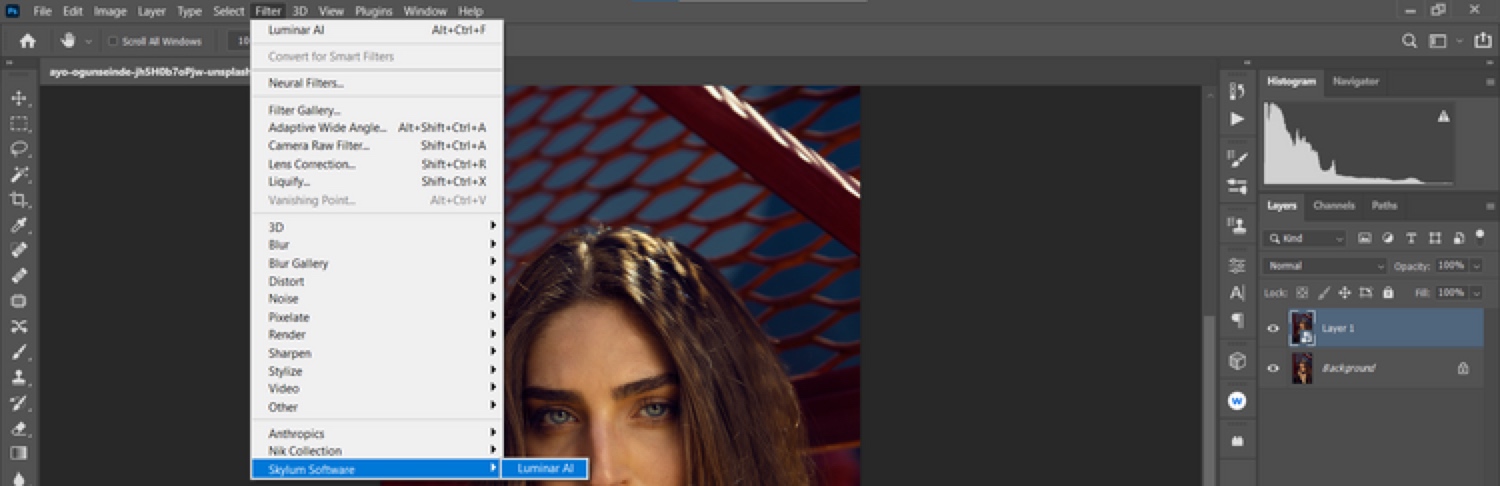This screenshot has width=1500, height=486.
Task: Choose Luminar AI in Skylum submenu
Action: pos(545,468)
